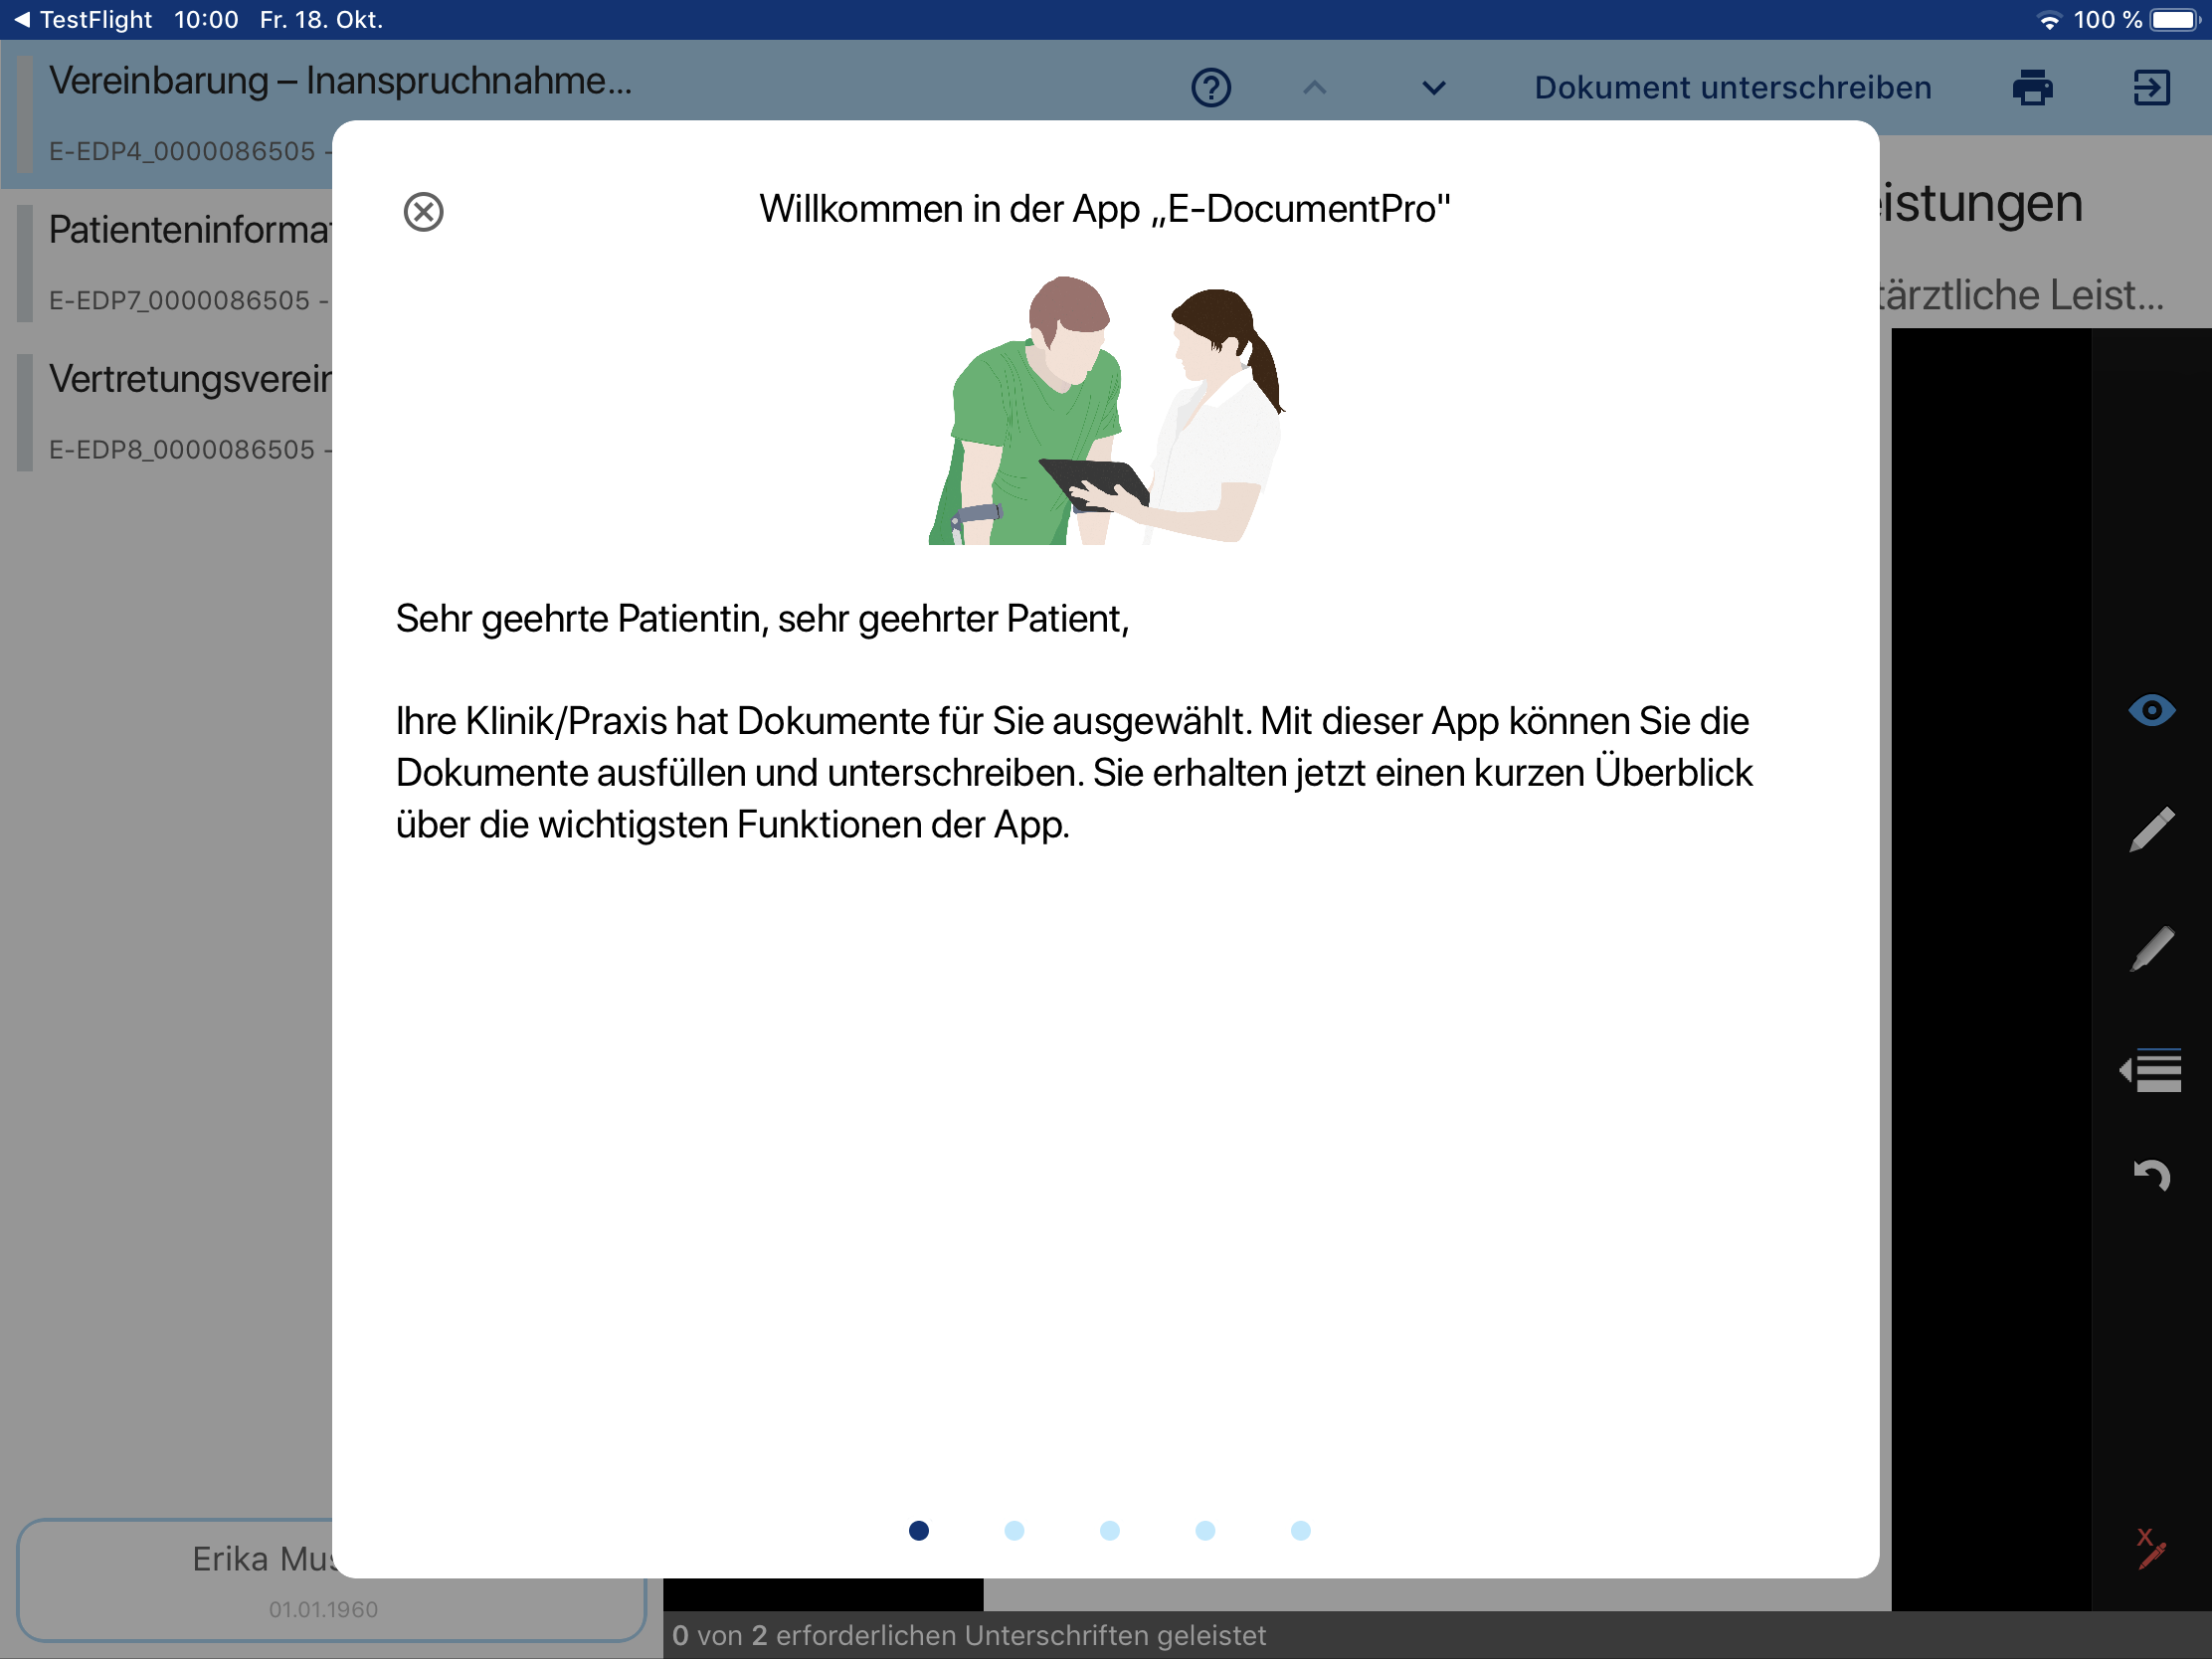2212x1659 pixels.
Task: Return to TestFlight via status bar back
Action: tap(82, 19)
